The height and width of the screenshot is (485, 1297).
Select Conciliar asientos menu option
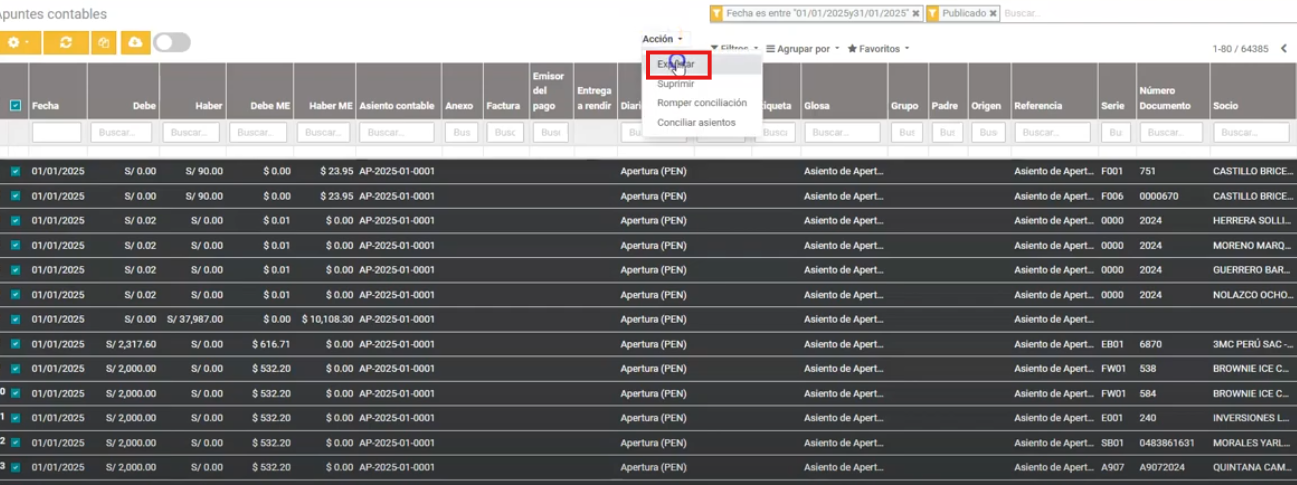(696, 122)
